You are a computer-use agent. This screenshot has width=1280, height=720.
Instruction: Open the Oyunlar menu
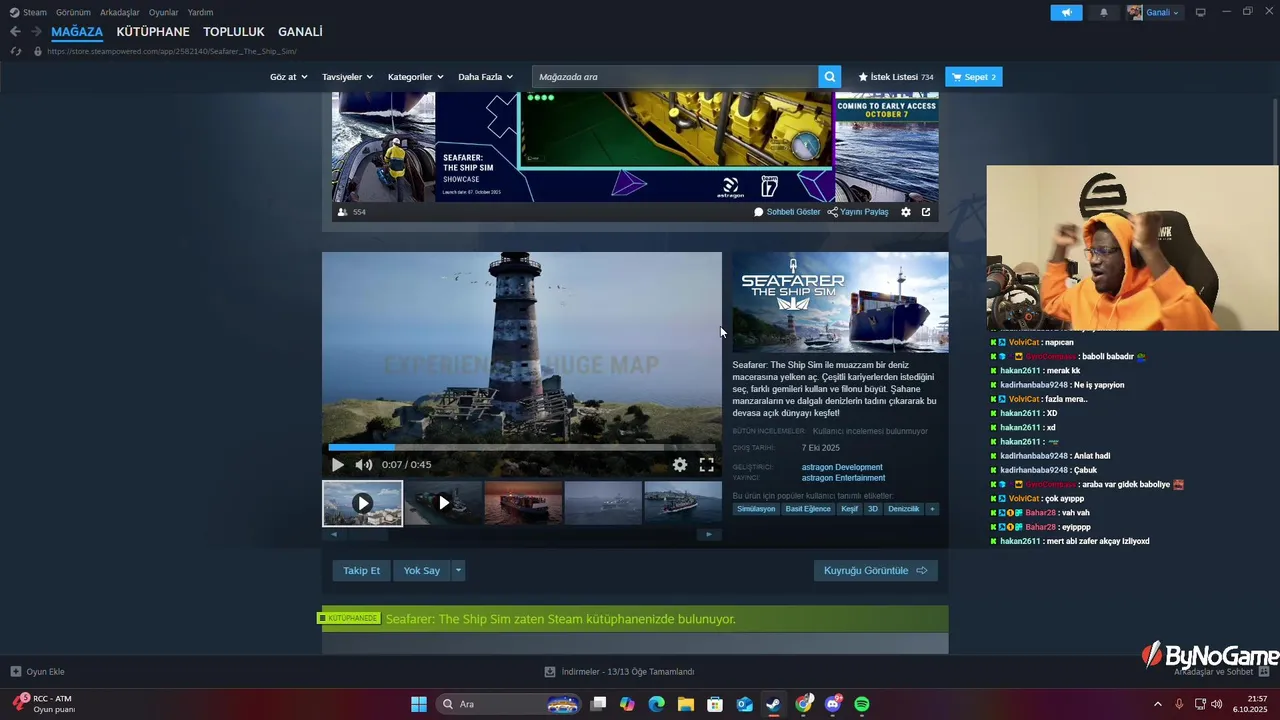164,13
